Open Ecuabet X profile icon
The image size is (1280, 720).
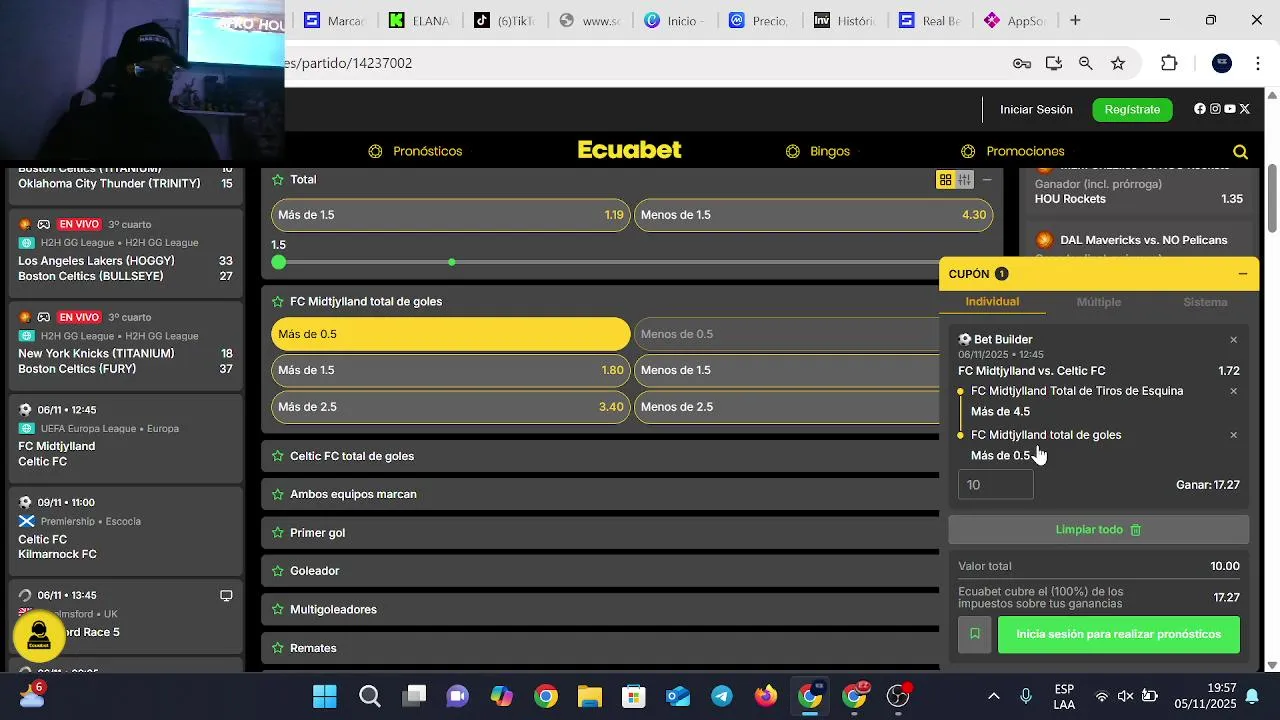[x=1245, y=109]
